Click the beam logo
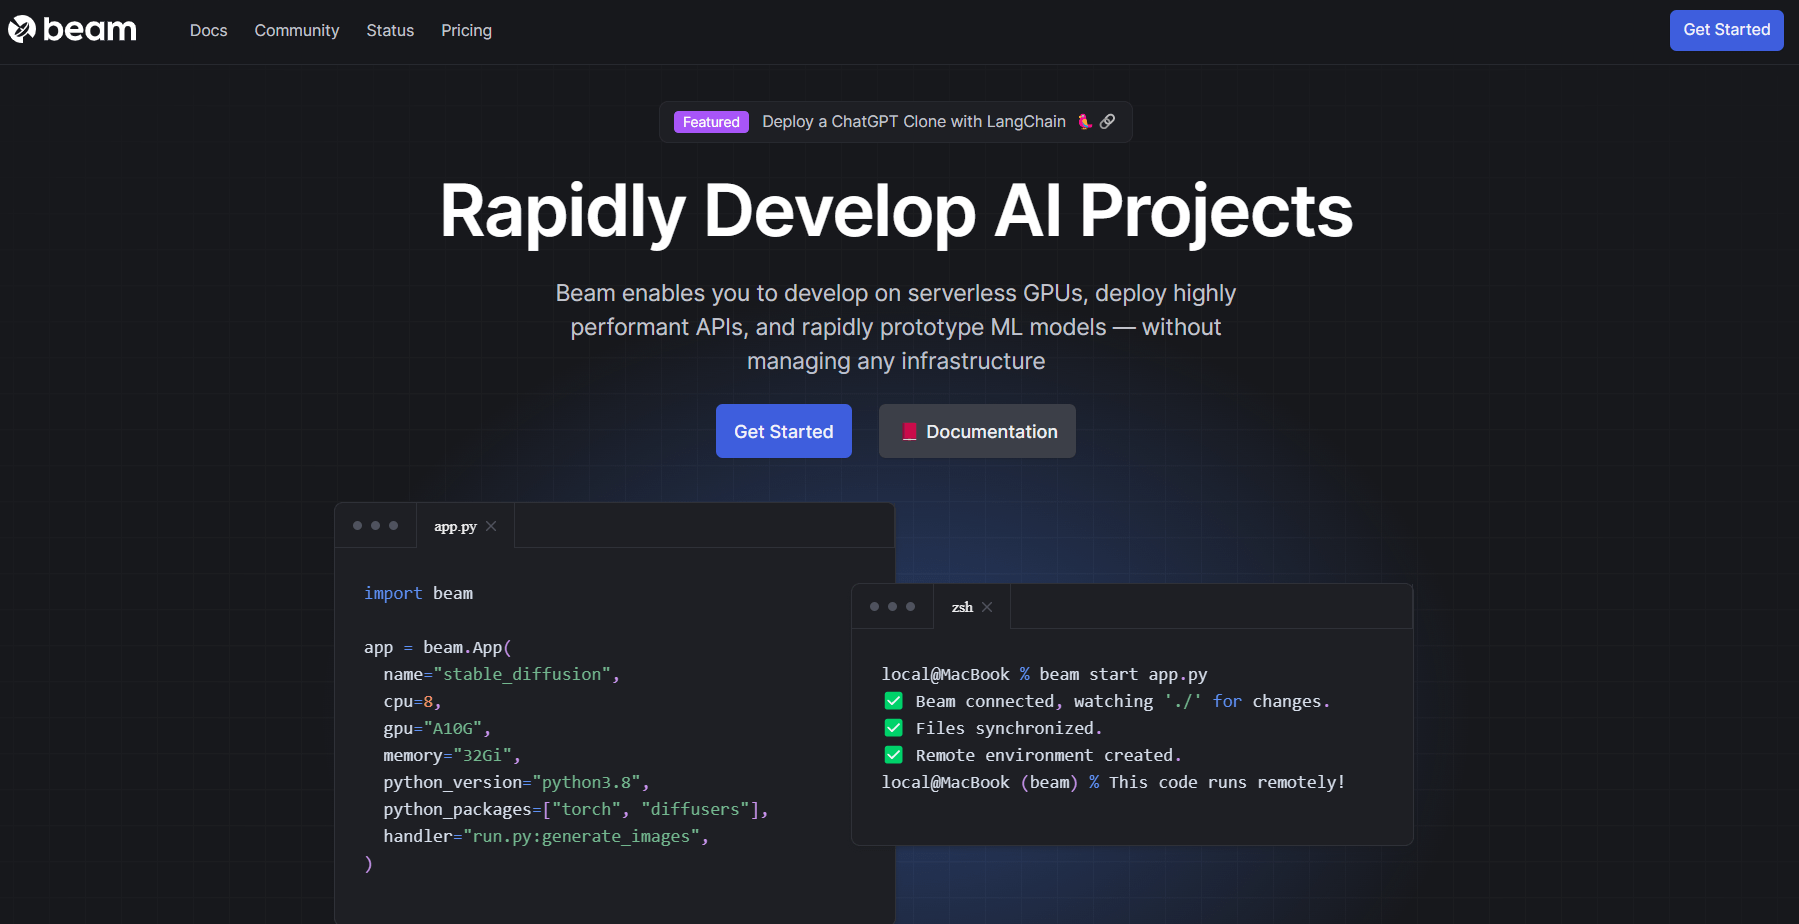 71,29
